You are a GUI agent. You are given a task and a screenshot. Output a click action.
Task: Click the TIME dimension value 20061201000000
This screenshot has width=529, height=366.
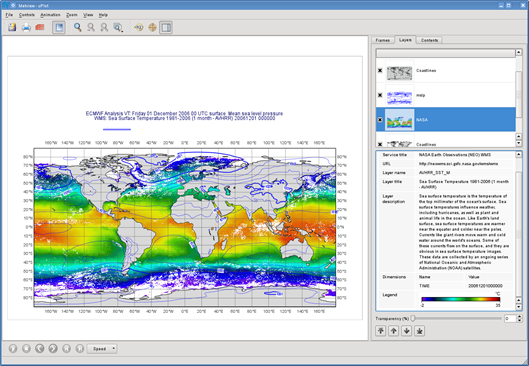coord(485,286)
